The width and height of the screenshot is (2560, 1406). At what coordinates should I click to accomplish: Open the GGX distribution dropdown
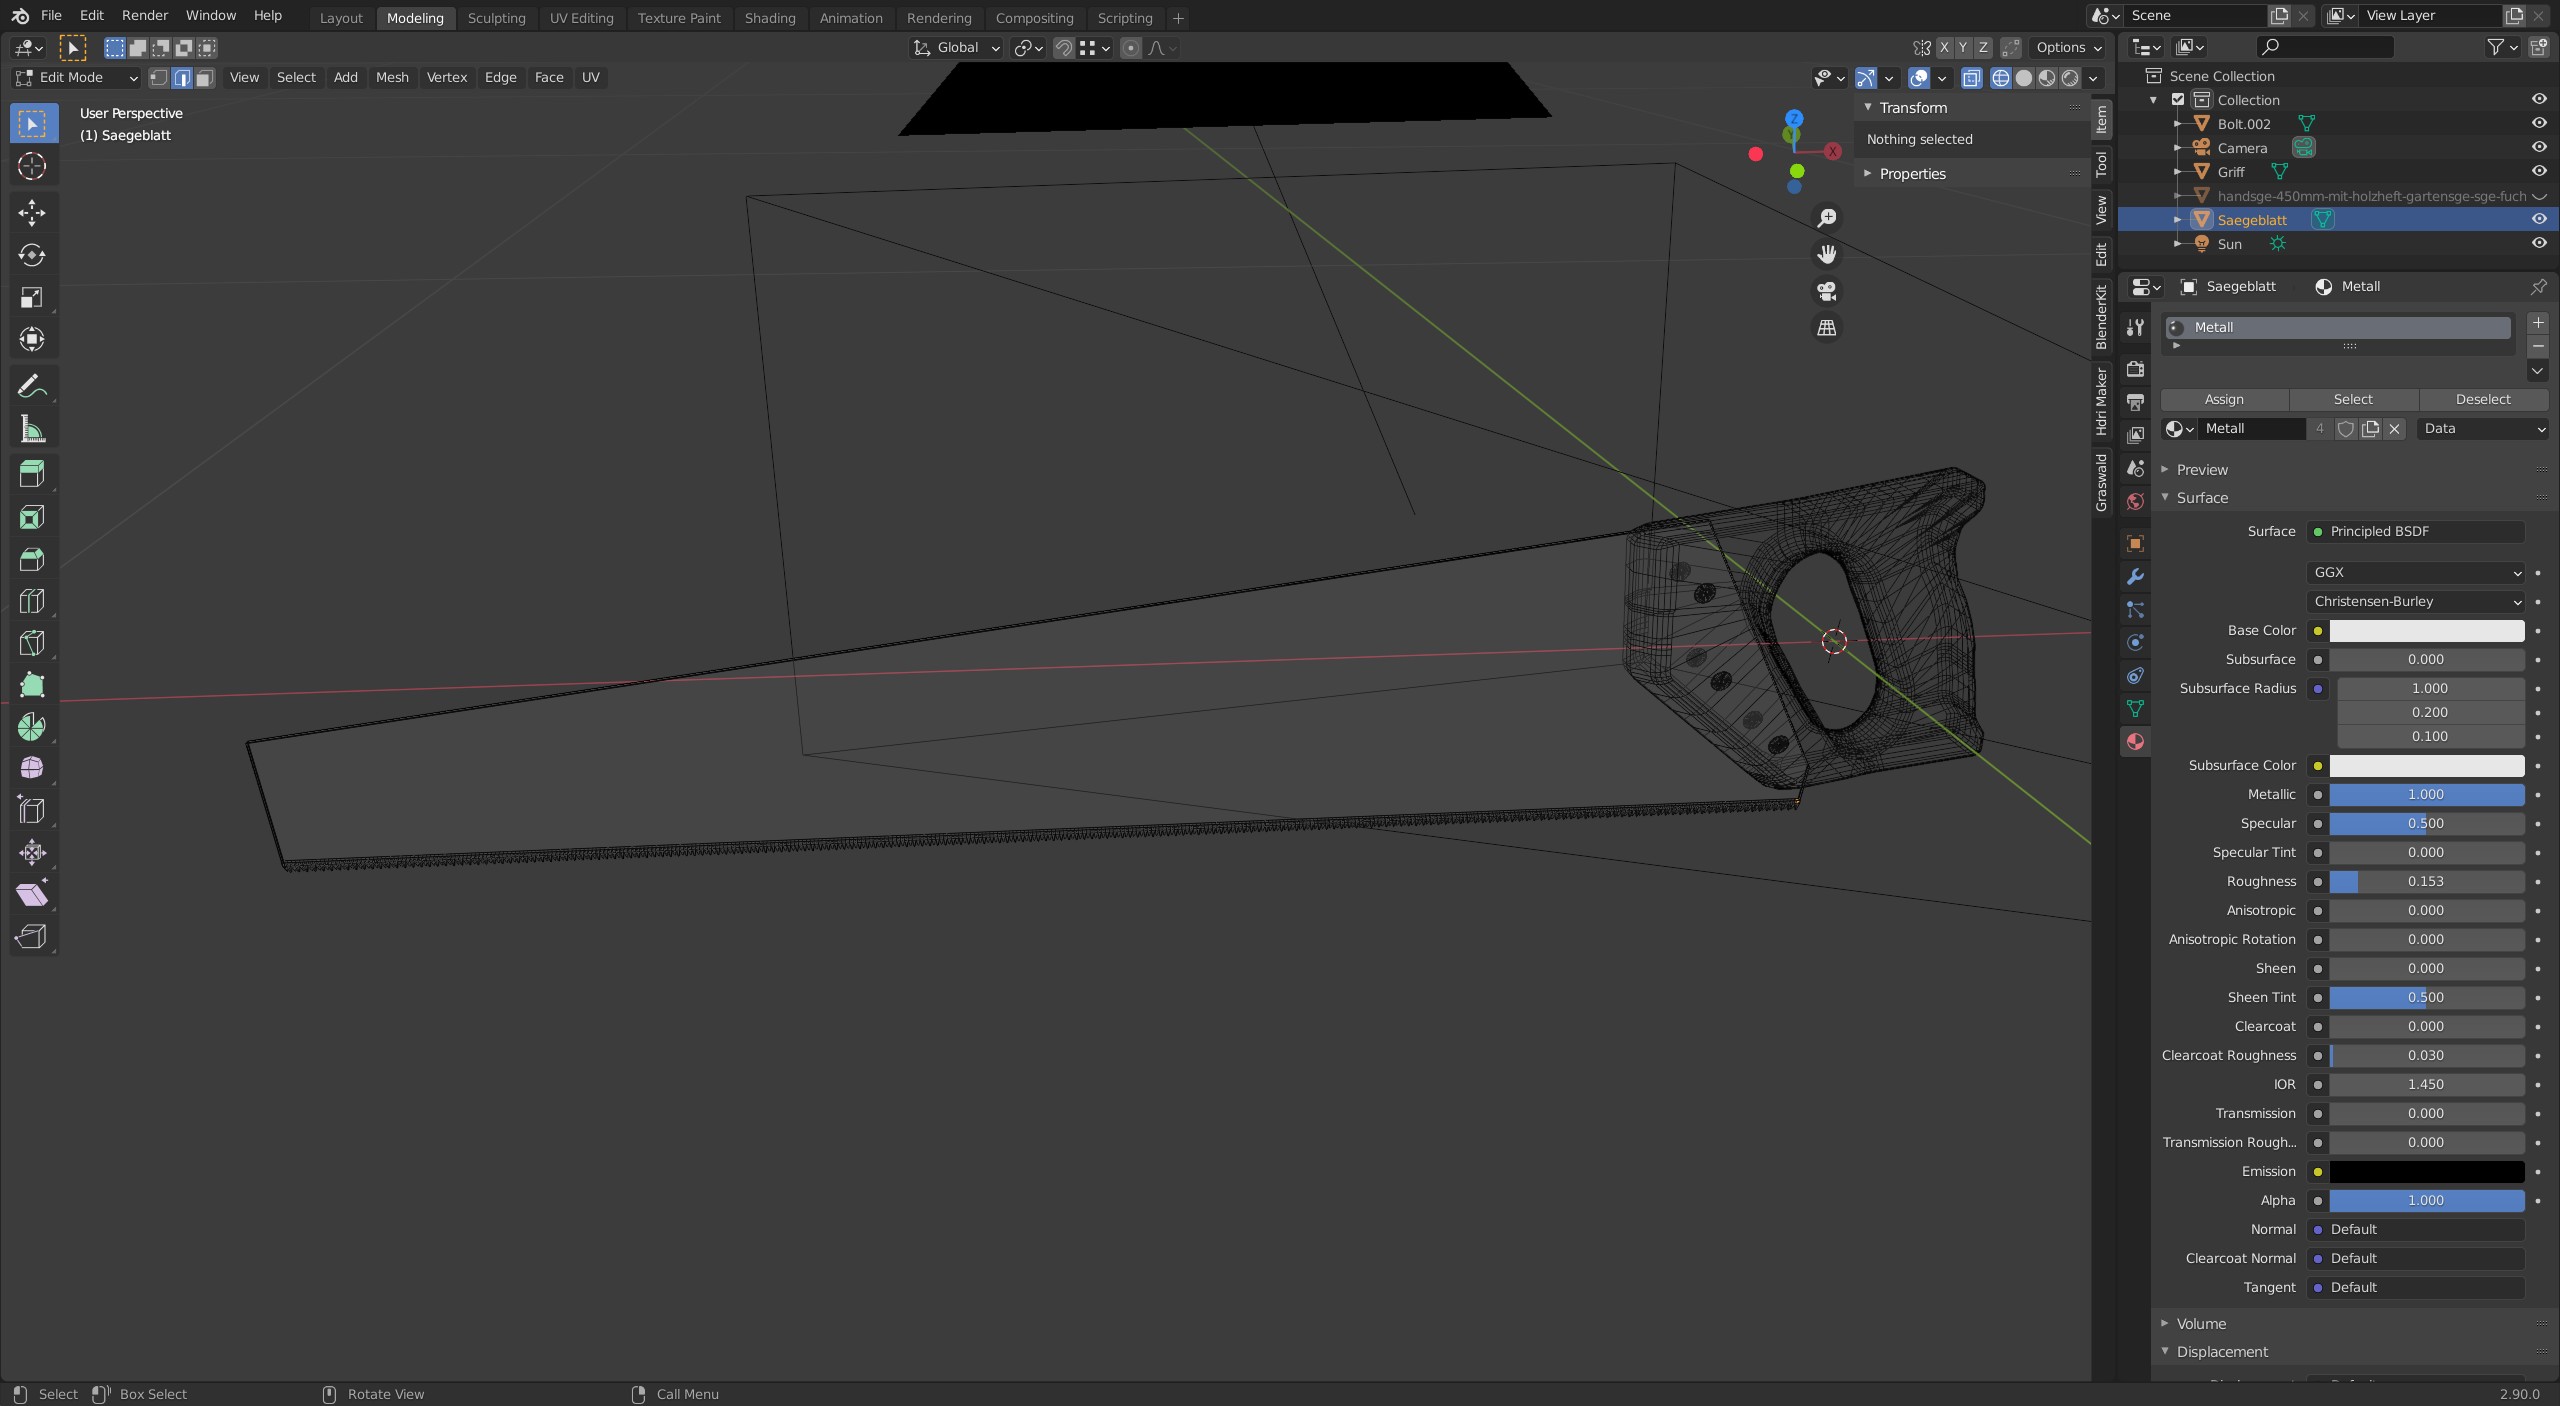[2416, 573]
